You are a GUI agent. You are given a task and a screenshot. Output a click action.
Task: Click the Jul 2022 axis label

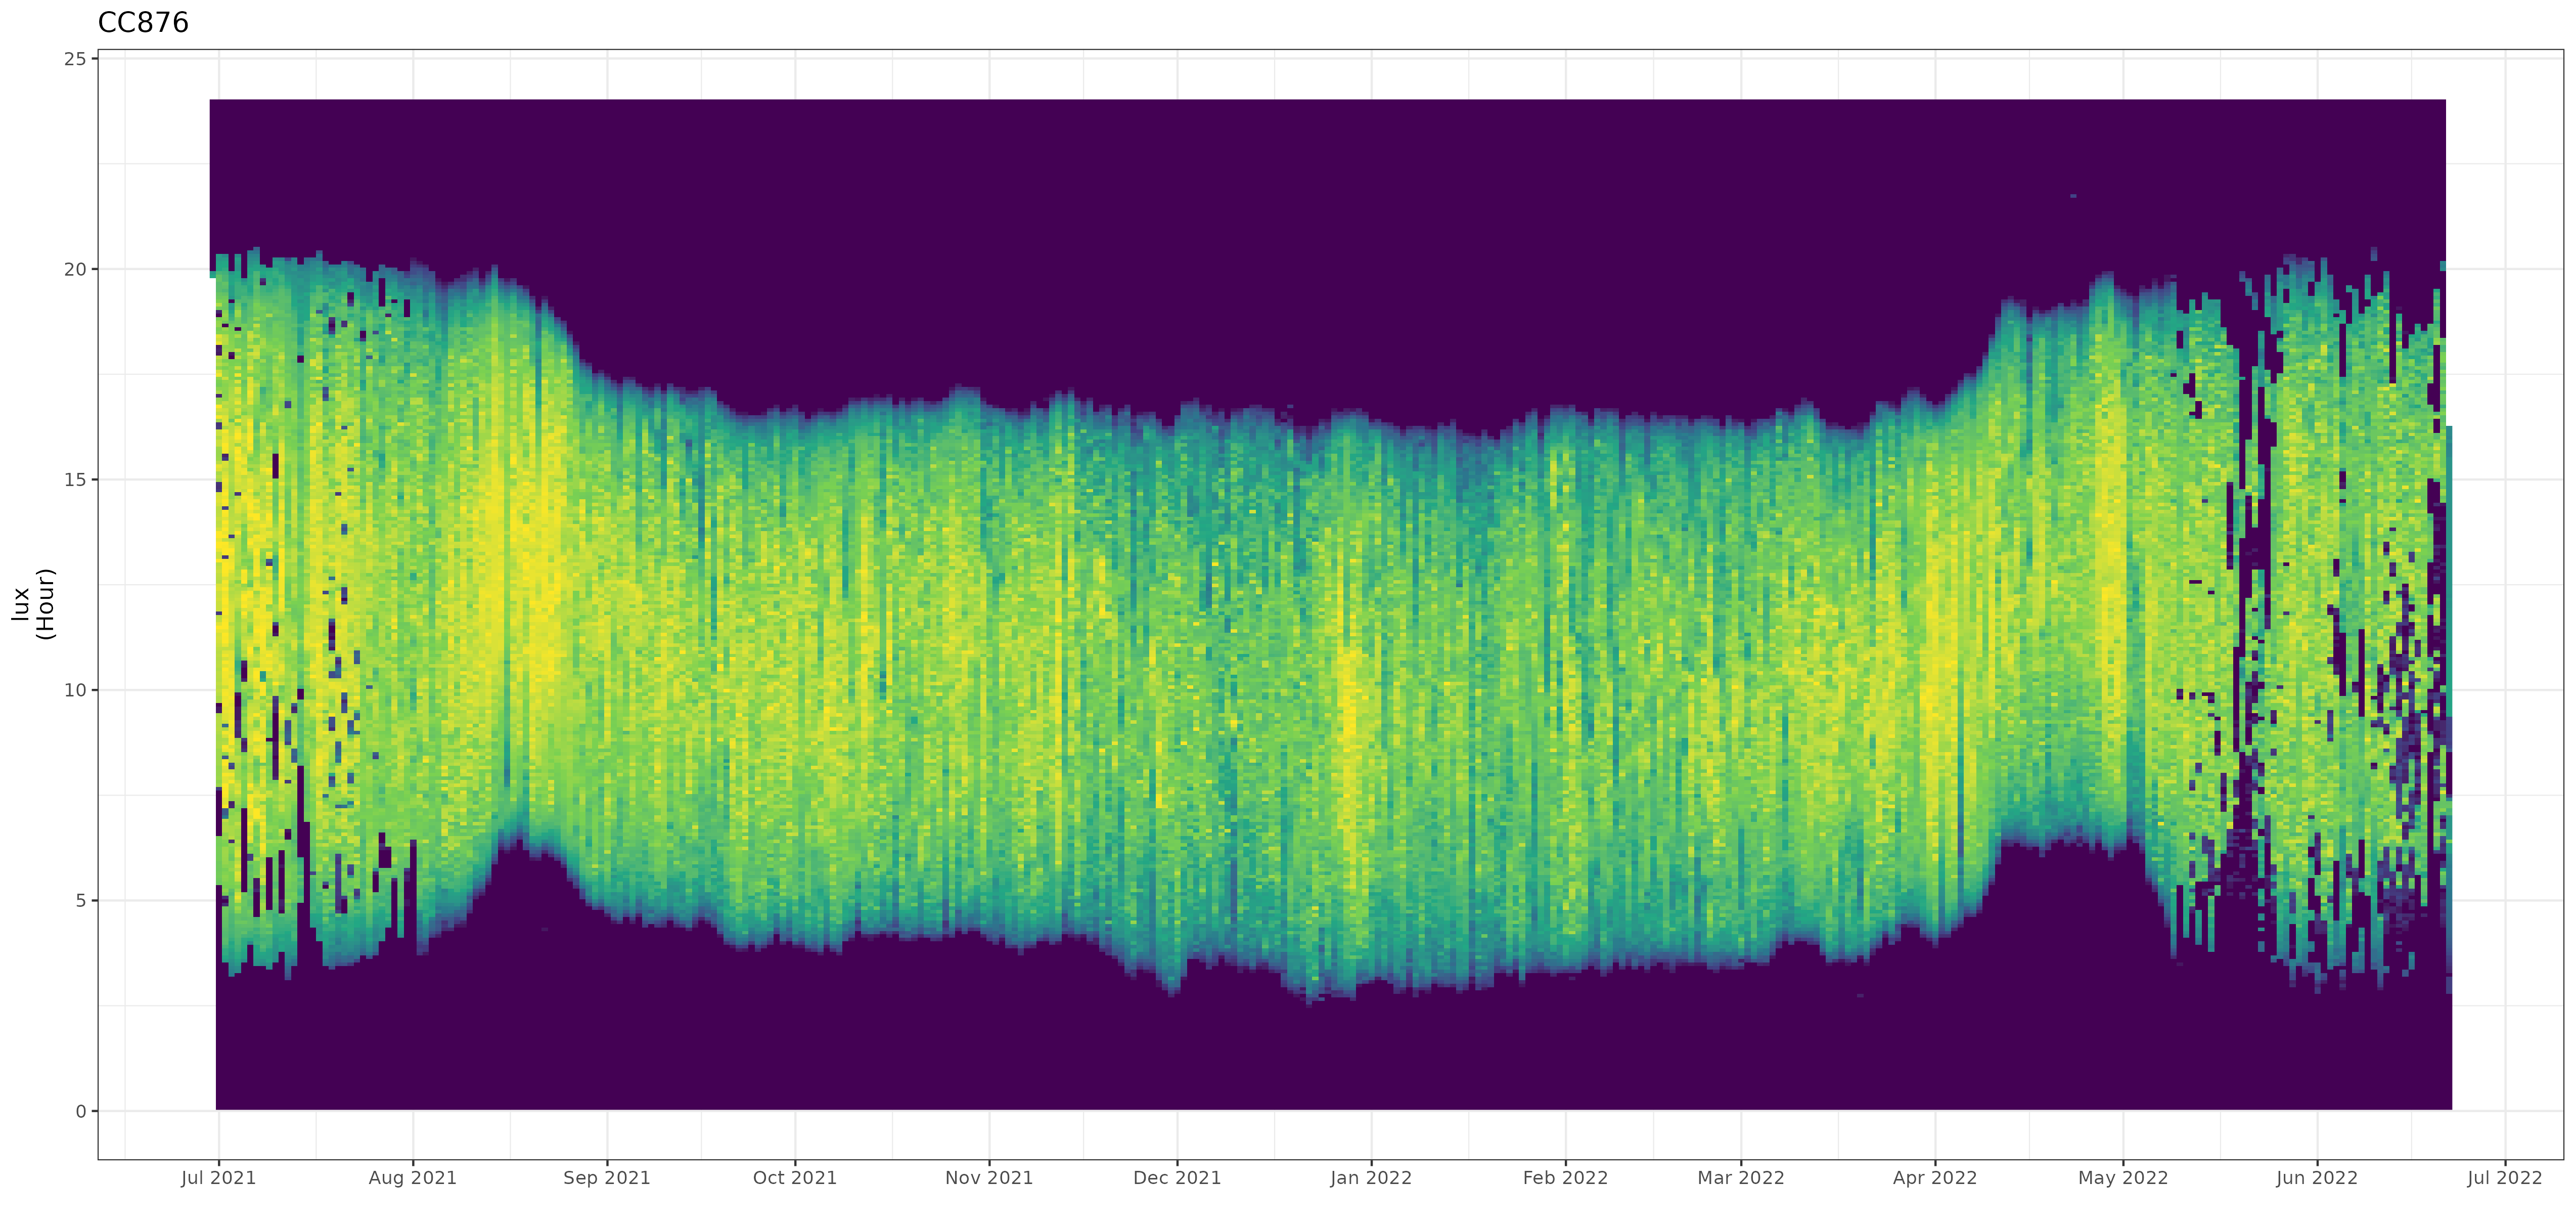point(2504,1178)
